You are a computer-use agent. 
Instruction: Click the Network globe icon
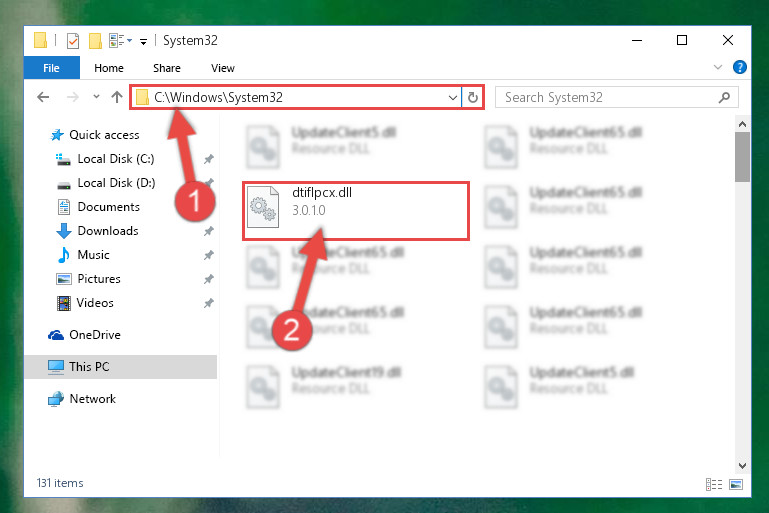[56, 399]
